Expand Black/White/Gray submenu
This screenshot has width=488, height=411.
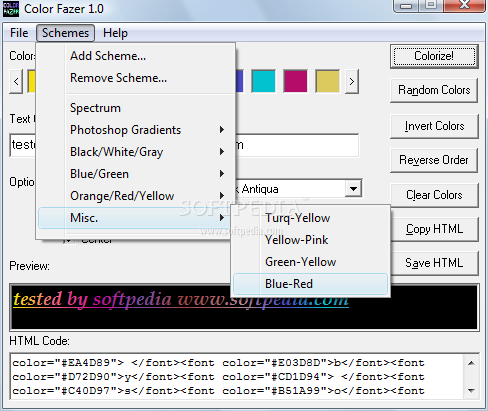(137, 152)
